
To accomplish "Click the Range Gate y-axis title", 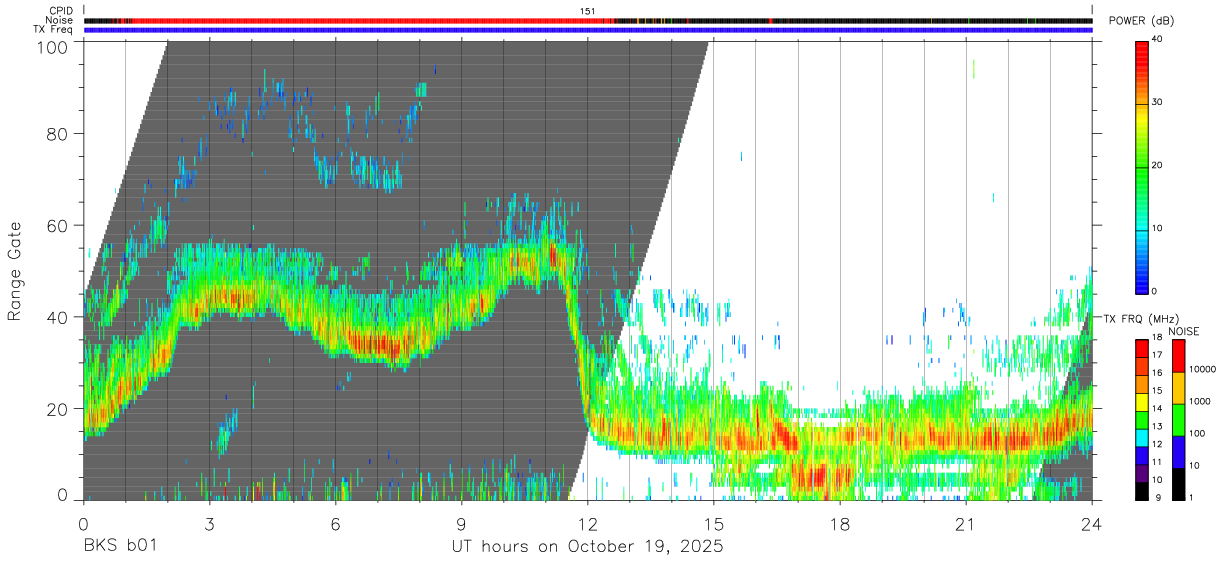I will point(15,271).
